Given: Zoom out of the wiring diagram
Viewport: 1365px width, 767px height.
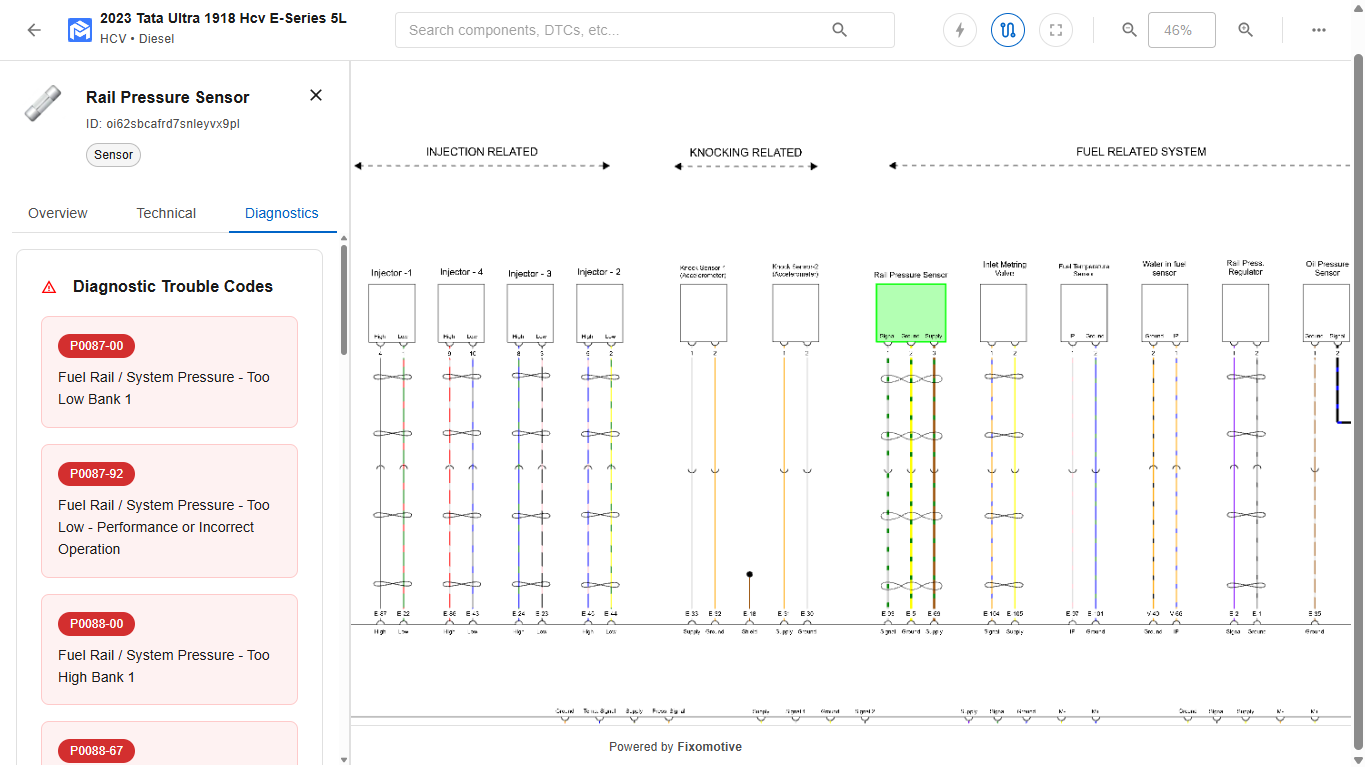Looking at the screenshot, I should pos(1129,30).
